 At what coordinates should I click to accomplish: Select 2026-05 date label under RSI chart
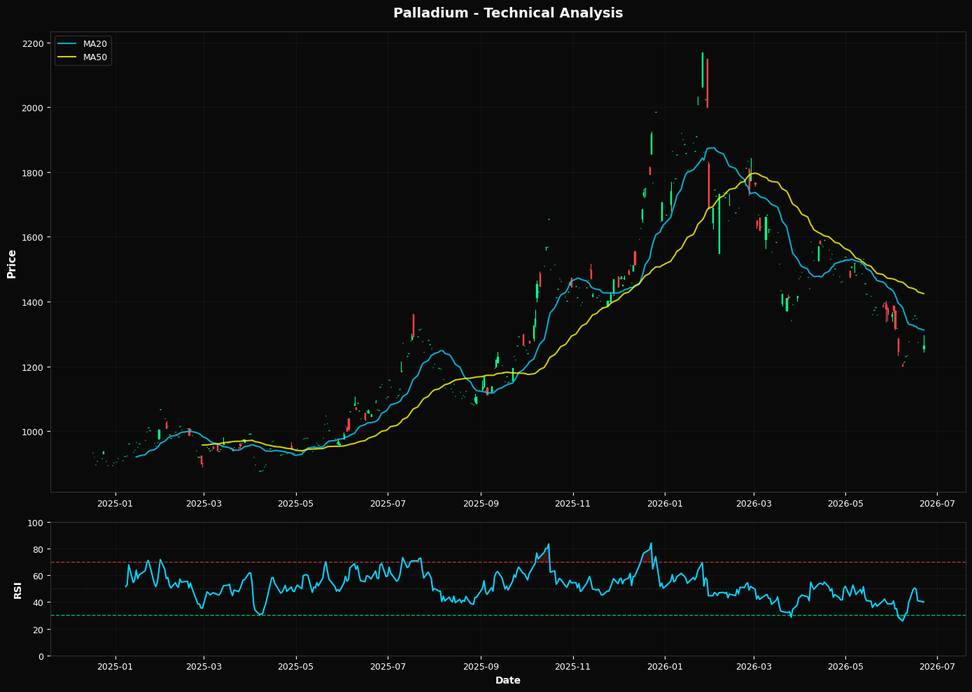846,668
